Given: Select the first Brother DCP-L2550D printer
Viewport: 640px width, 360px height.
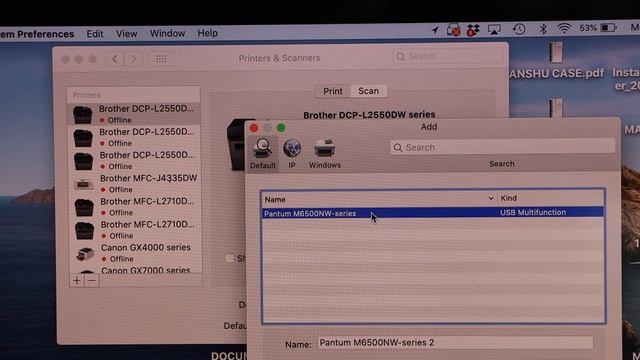Looking at the screenshot, I should pos(134,114).
